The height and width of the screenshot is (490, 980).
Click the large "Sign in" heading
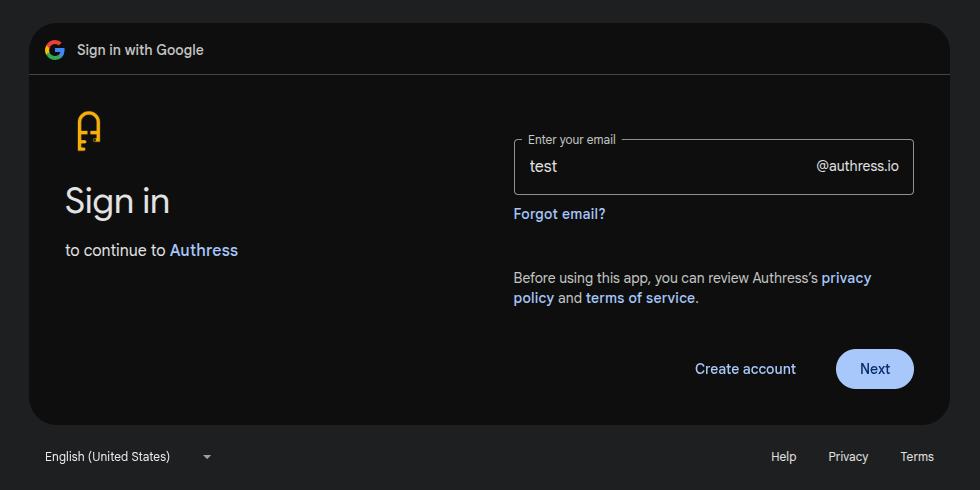click(x=117, y=202)
